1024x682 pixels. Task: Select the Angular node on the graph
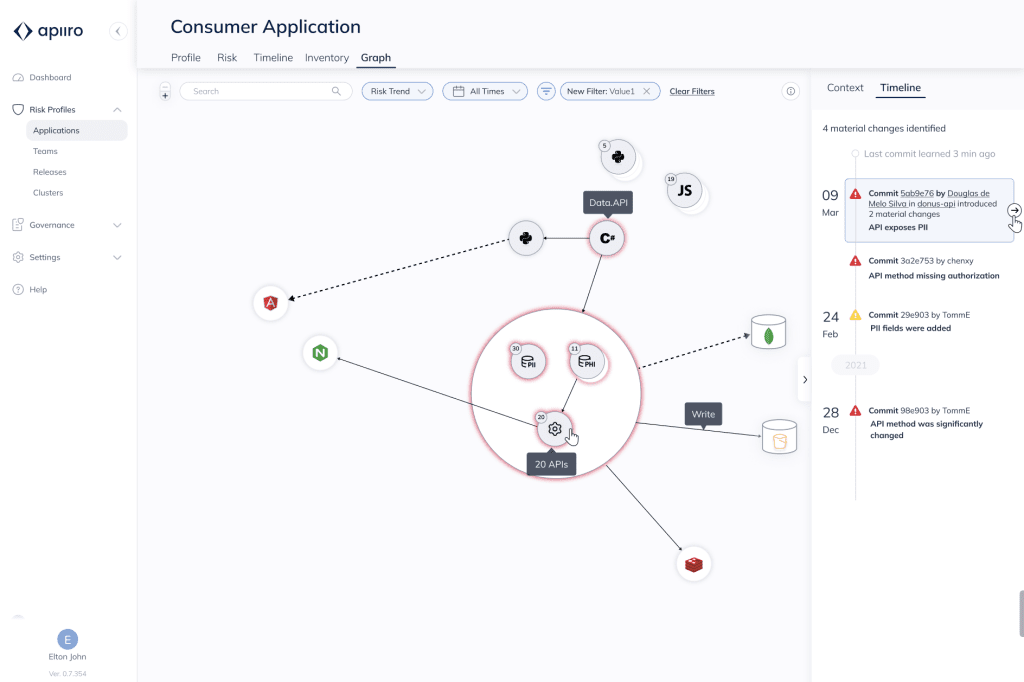(x=270, y=302)
